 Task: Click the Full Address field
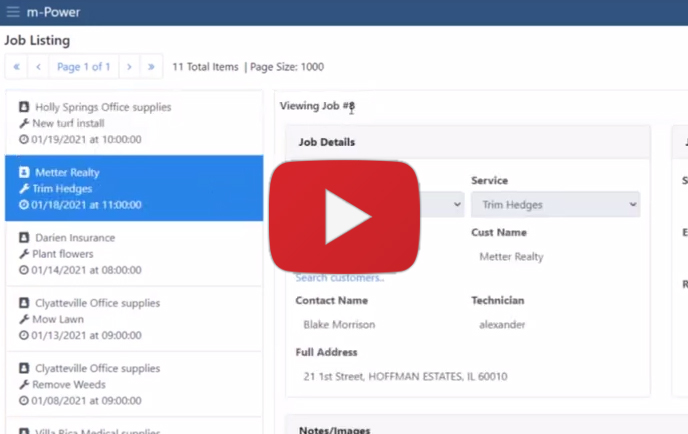pos(405,376)
